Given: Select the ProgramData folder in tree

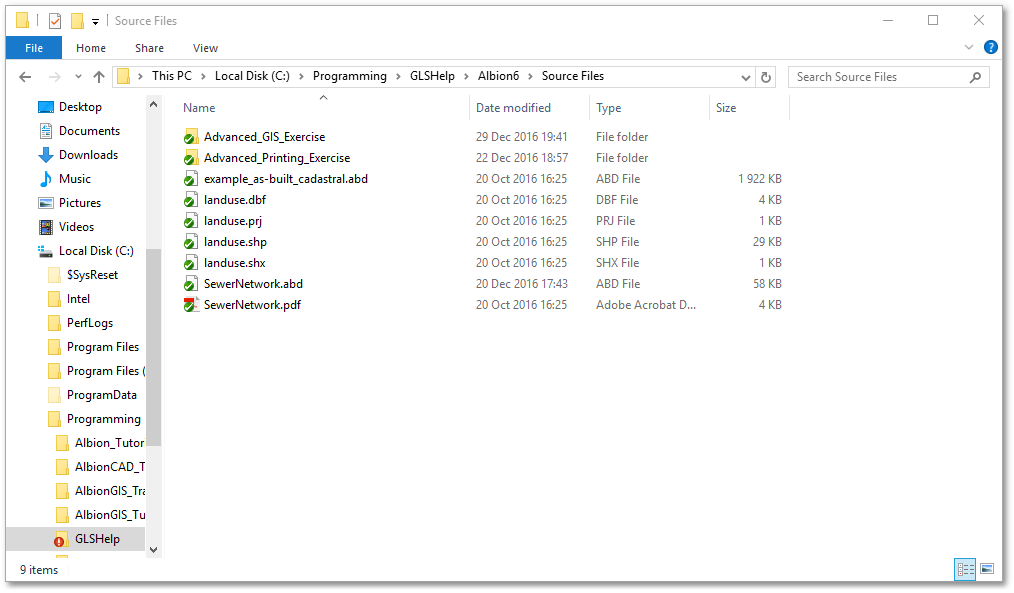Looking at the screenshot, I should point(101,395).
